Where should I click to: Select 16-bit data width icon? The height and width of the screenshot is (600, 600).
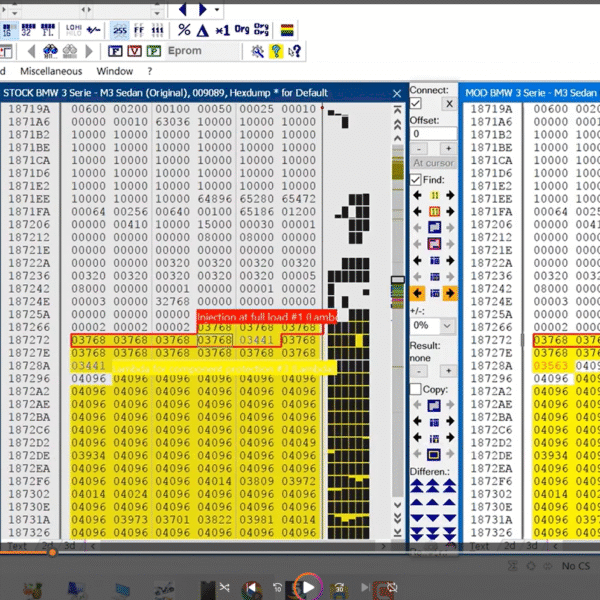8,30
